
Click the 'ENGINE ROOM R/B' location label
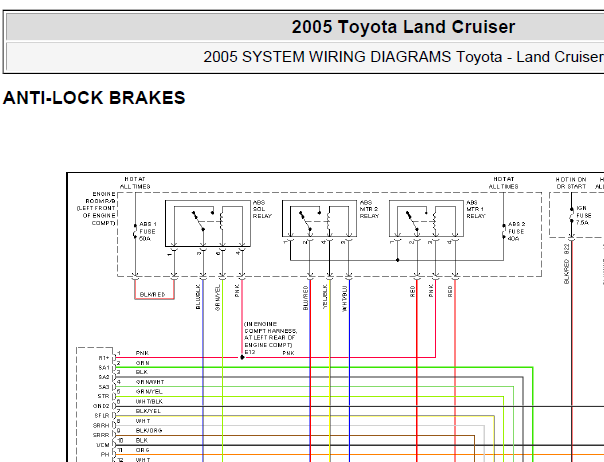pos(96,208)
